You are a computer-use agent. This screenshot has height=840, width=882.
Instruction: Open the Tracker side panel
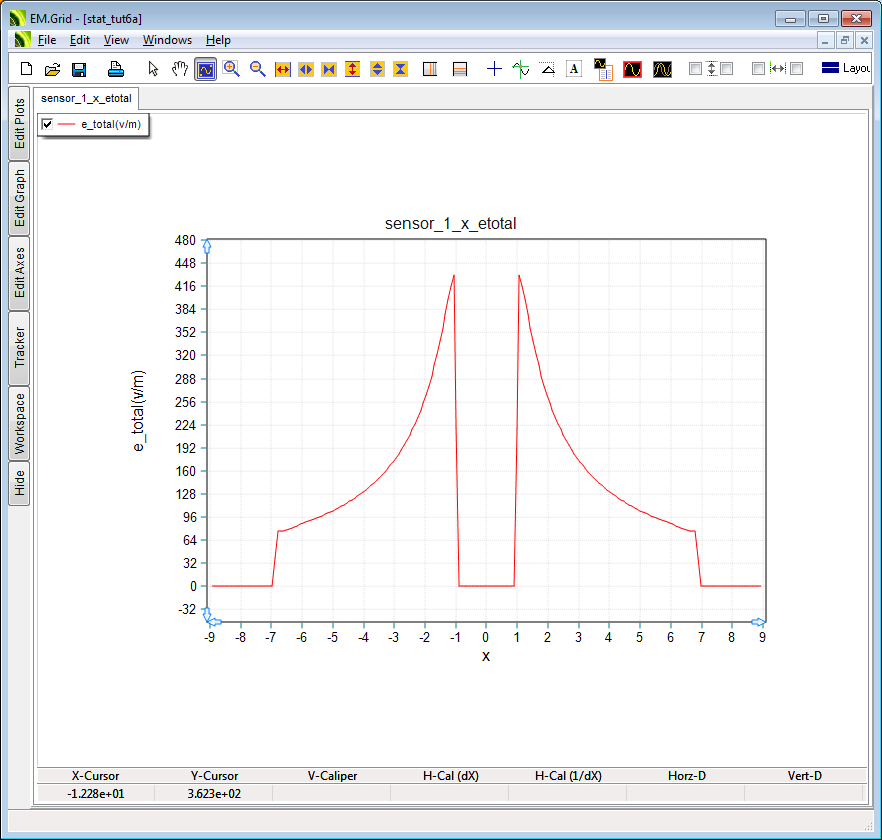(x=19, y=347)
